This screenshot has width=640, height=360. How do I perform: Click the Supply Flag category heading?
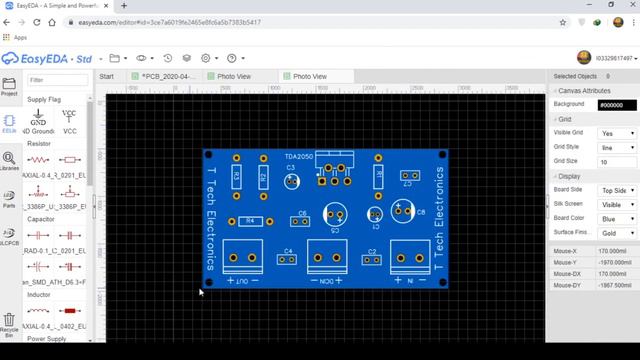pos(44,100)
